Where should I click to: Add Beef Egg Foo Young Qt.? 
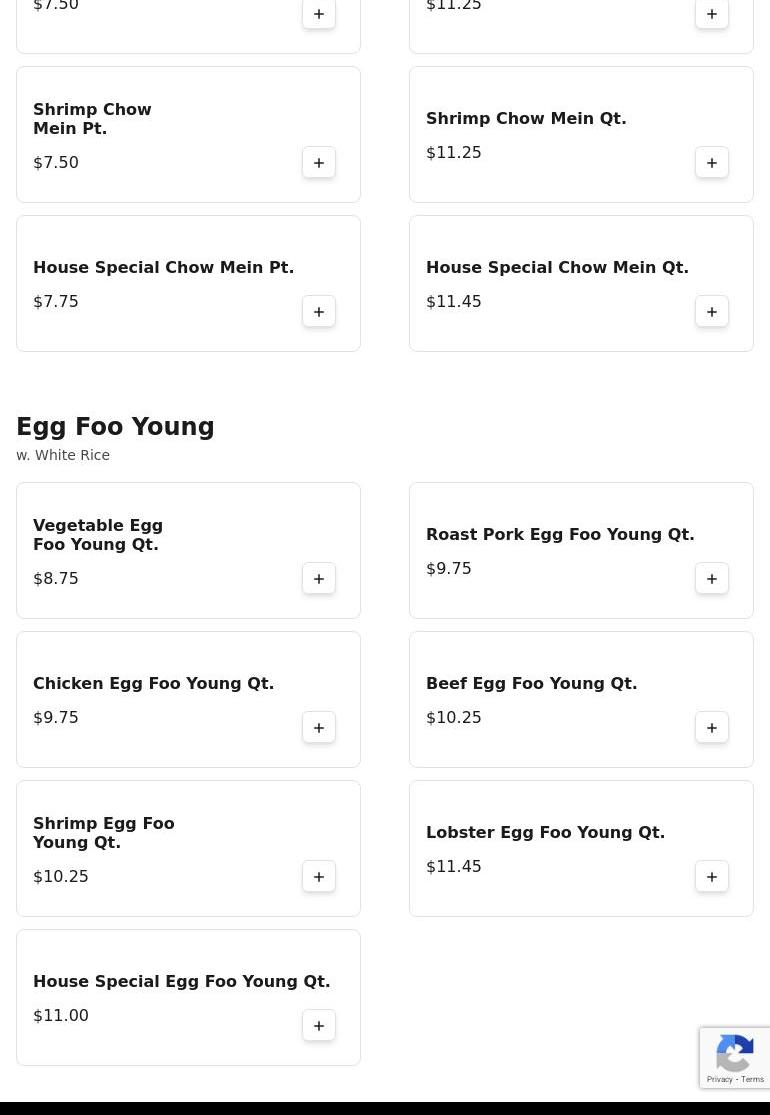pyautogui.click(x=712, y=728)
